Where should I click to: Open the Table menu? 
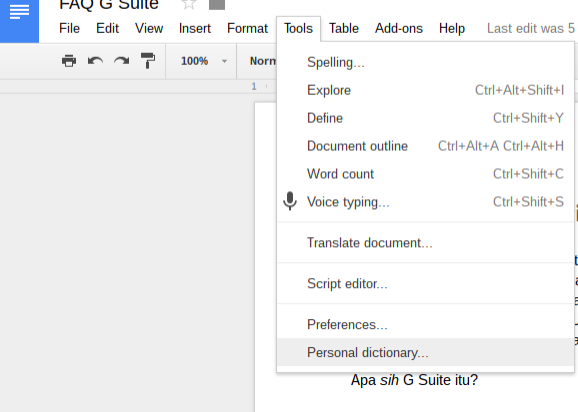344,28
